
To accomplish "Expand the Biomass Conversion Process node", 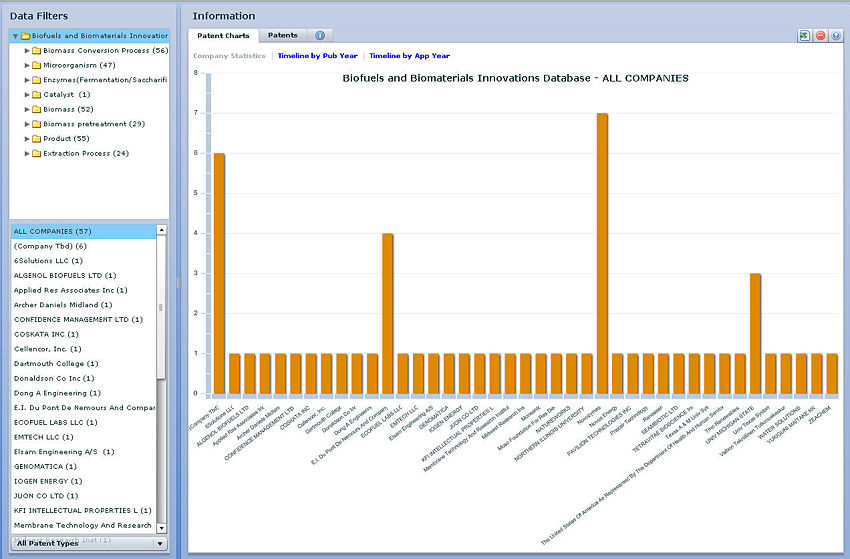I will (x=27, y=51).
